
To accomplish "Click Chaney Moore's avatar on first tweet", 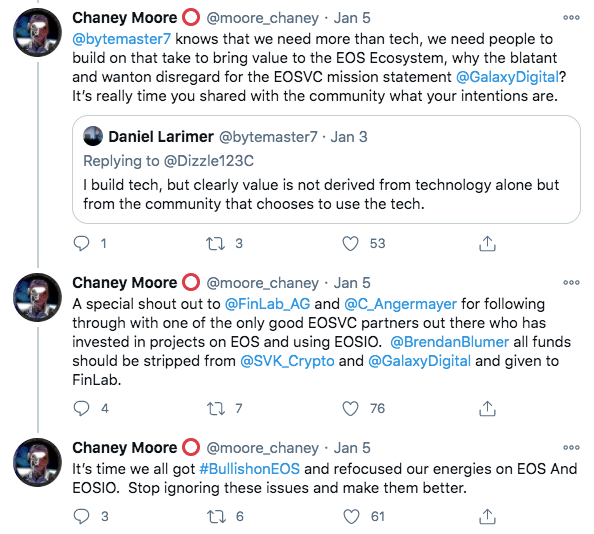I will tap(37, 32).
